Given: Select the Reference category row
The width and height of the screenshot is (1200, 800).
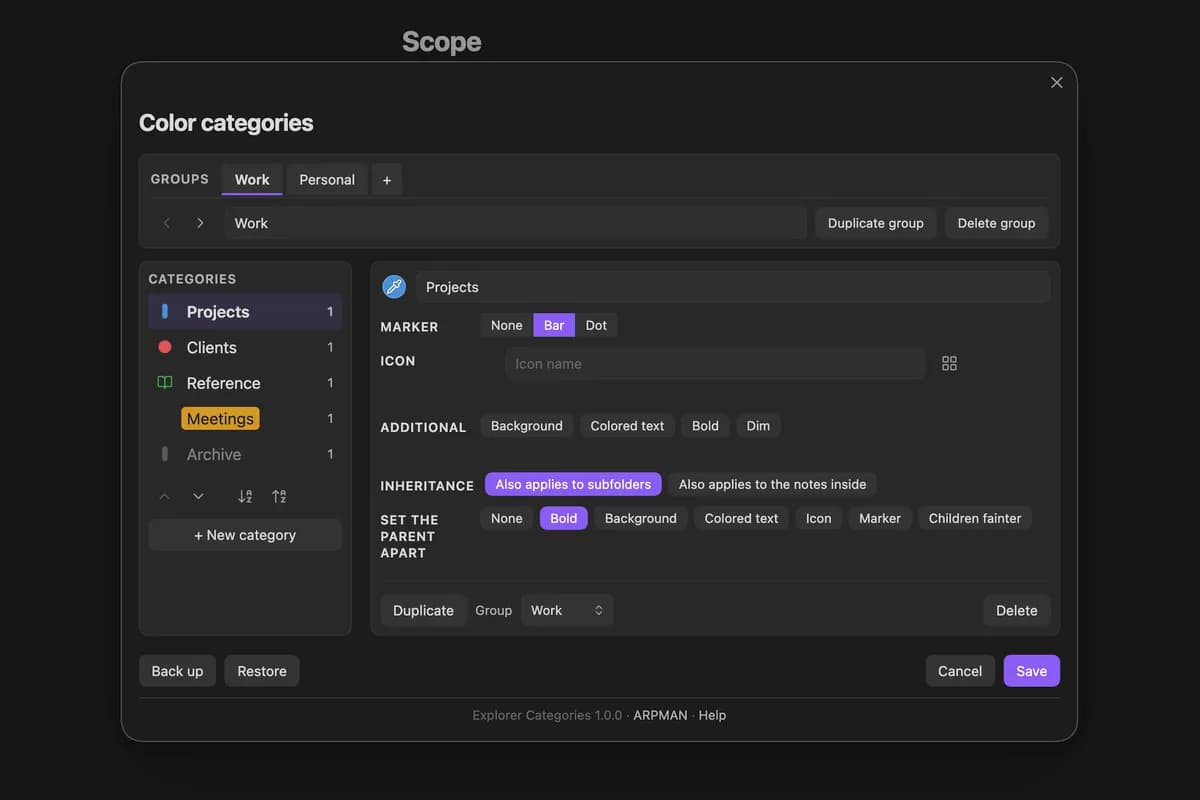Looking at the screenshot, I should [x=245, y=383].
